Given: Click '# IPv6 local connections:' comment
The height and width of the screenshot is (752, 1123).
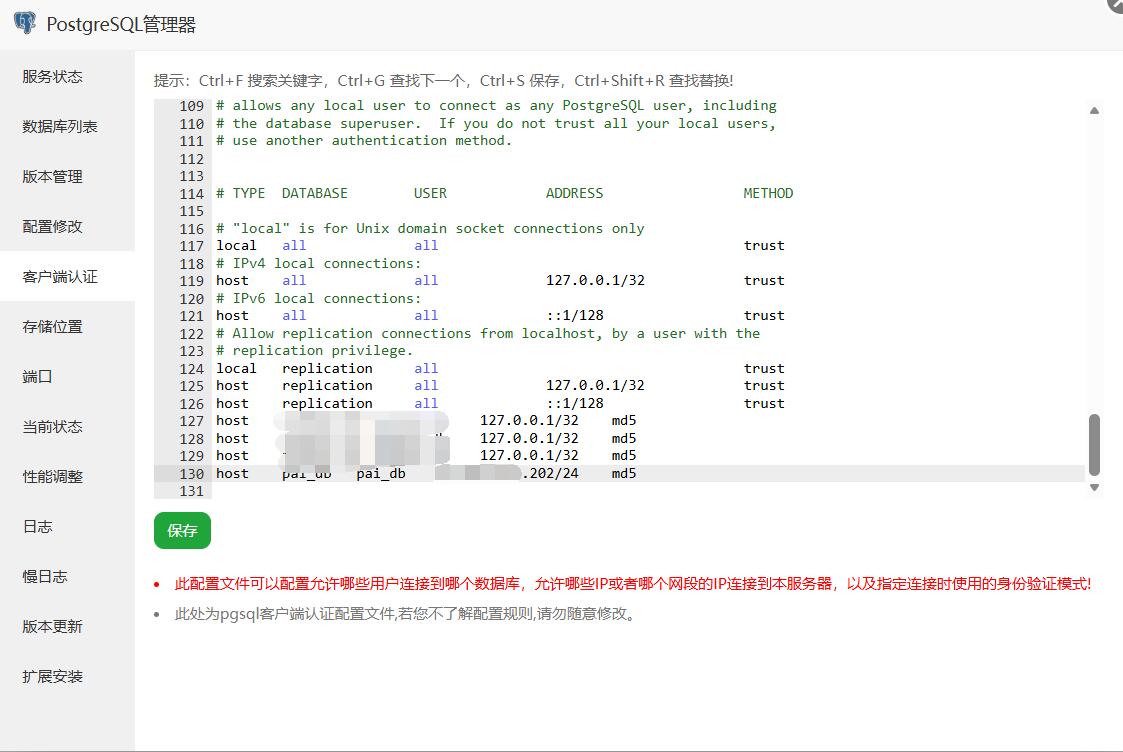Looking at the screenshot, I should click(x=319, y=299).
